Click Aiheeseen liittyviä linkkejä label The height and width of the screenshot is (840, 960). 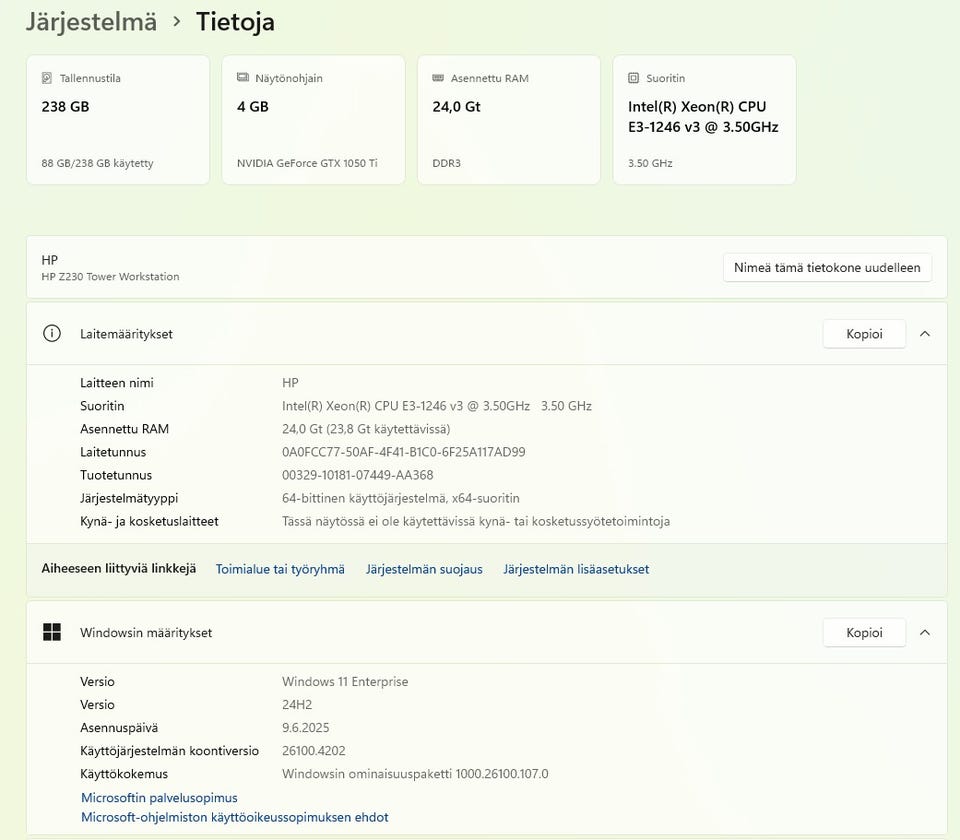[119, 569]
